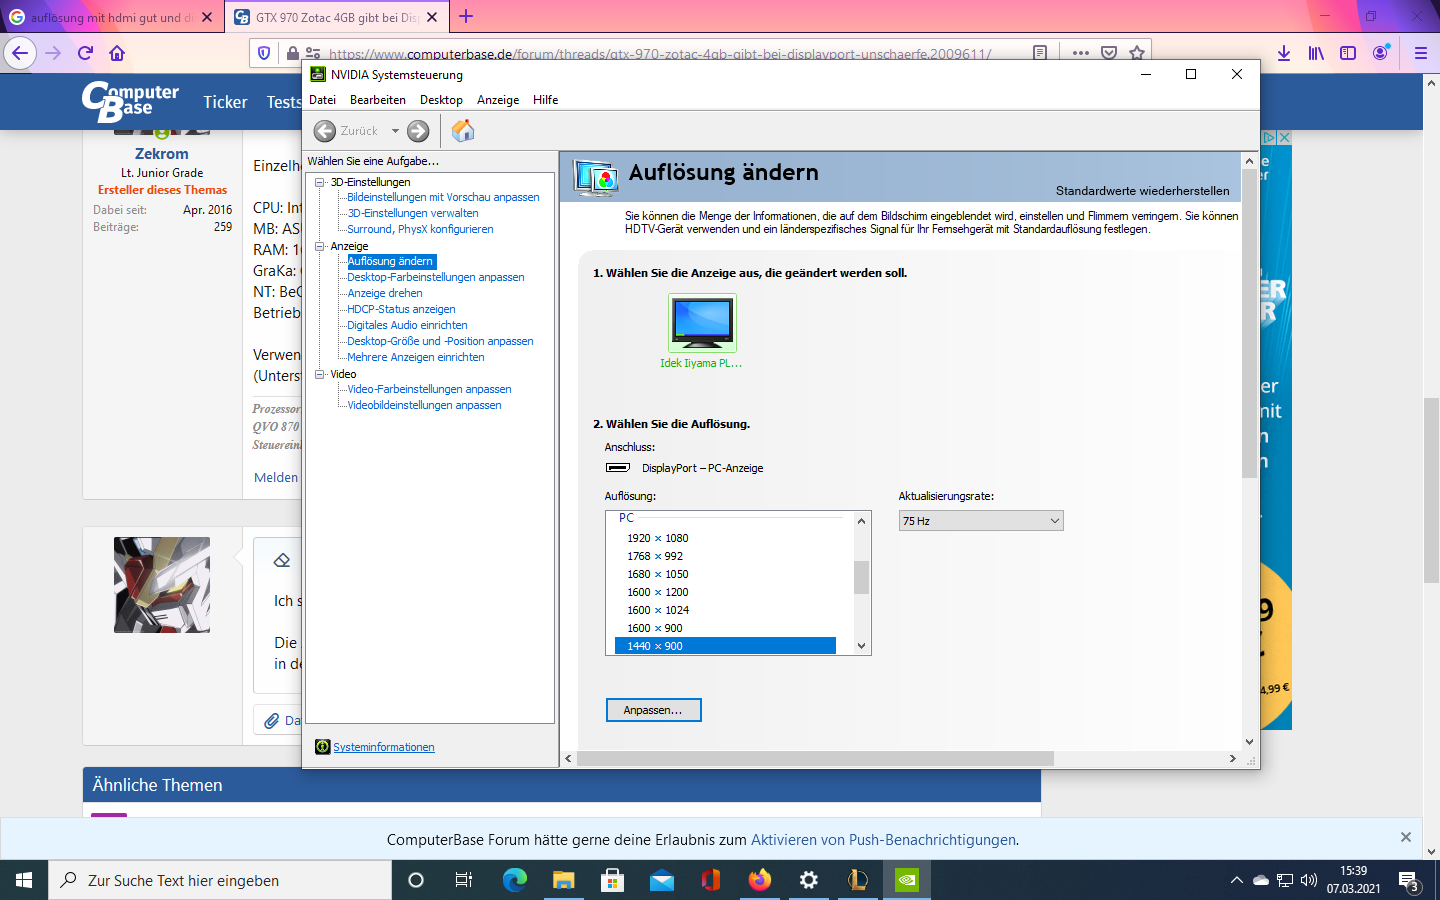
Task: Collapse the Video tree node
Action: (320, 374)
